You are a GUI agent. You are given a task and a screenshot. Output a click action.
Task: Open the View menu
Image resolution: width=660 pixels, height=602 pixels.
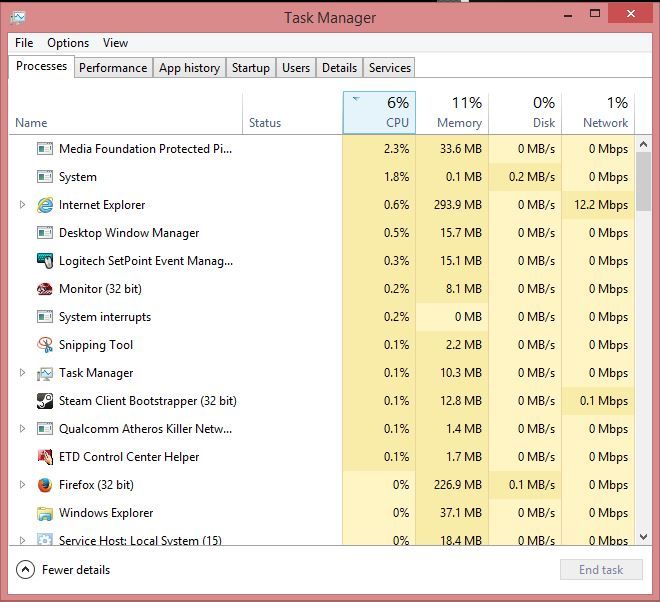click(115, 43)
